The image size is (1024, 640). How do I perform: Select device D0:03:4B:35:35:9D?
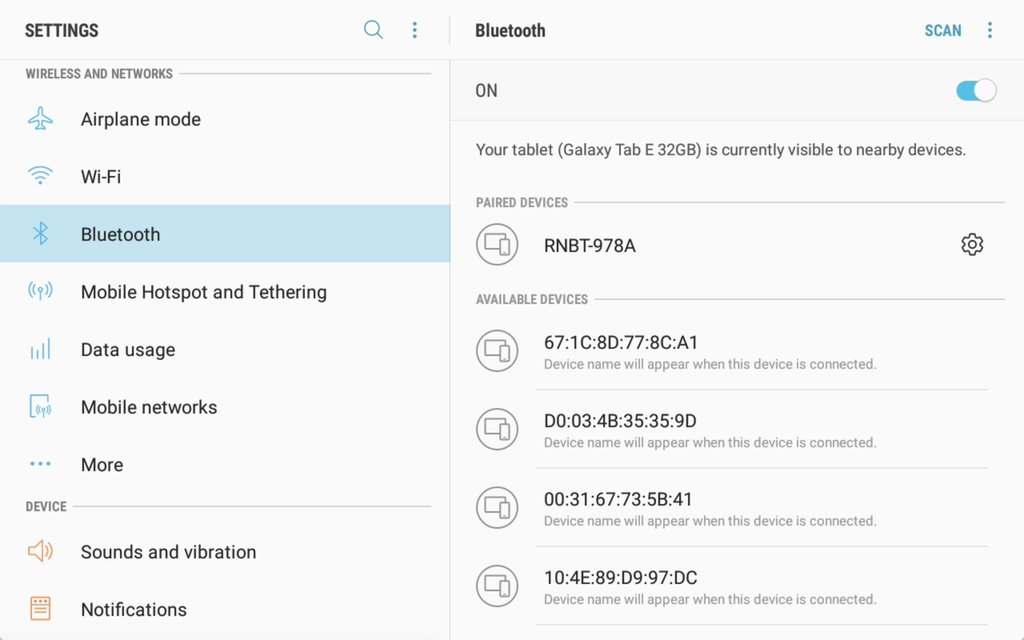coord(620,429)
